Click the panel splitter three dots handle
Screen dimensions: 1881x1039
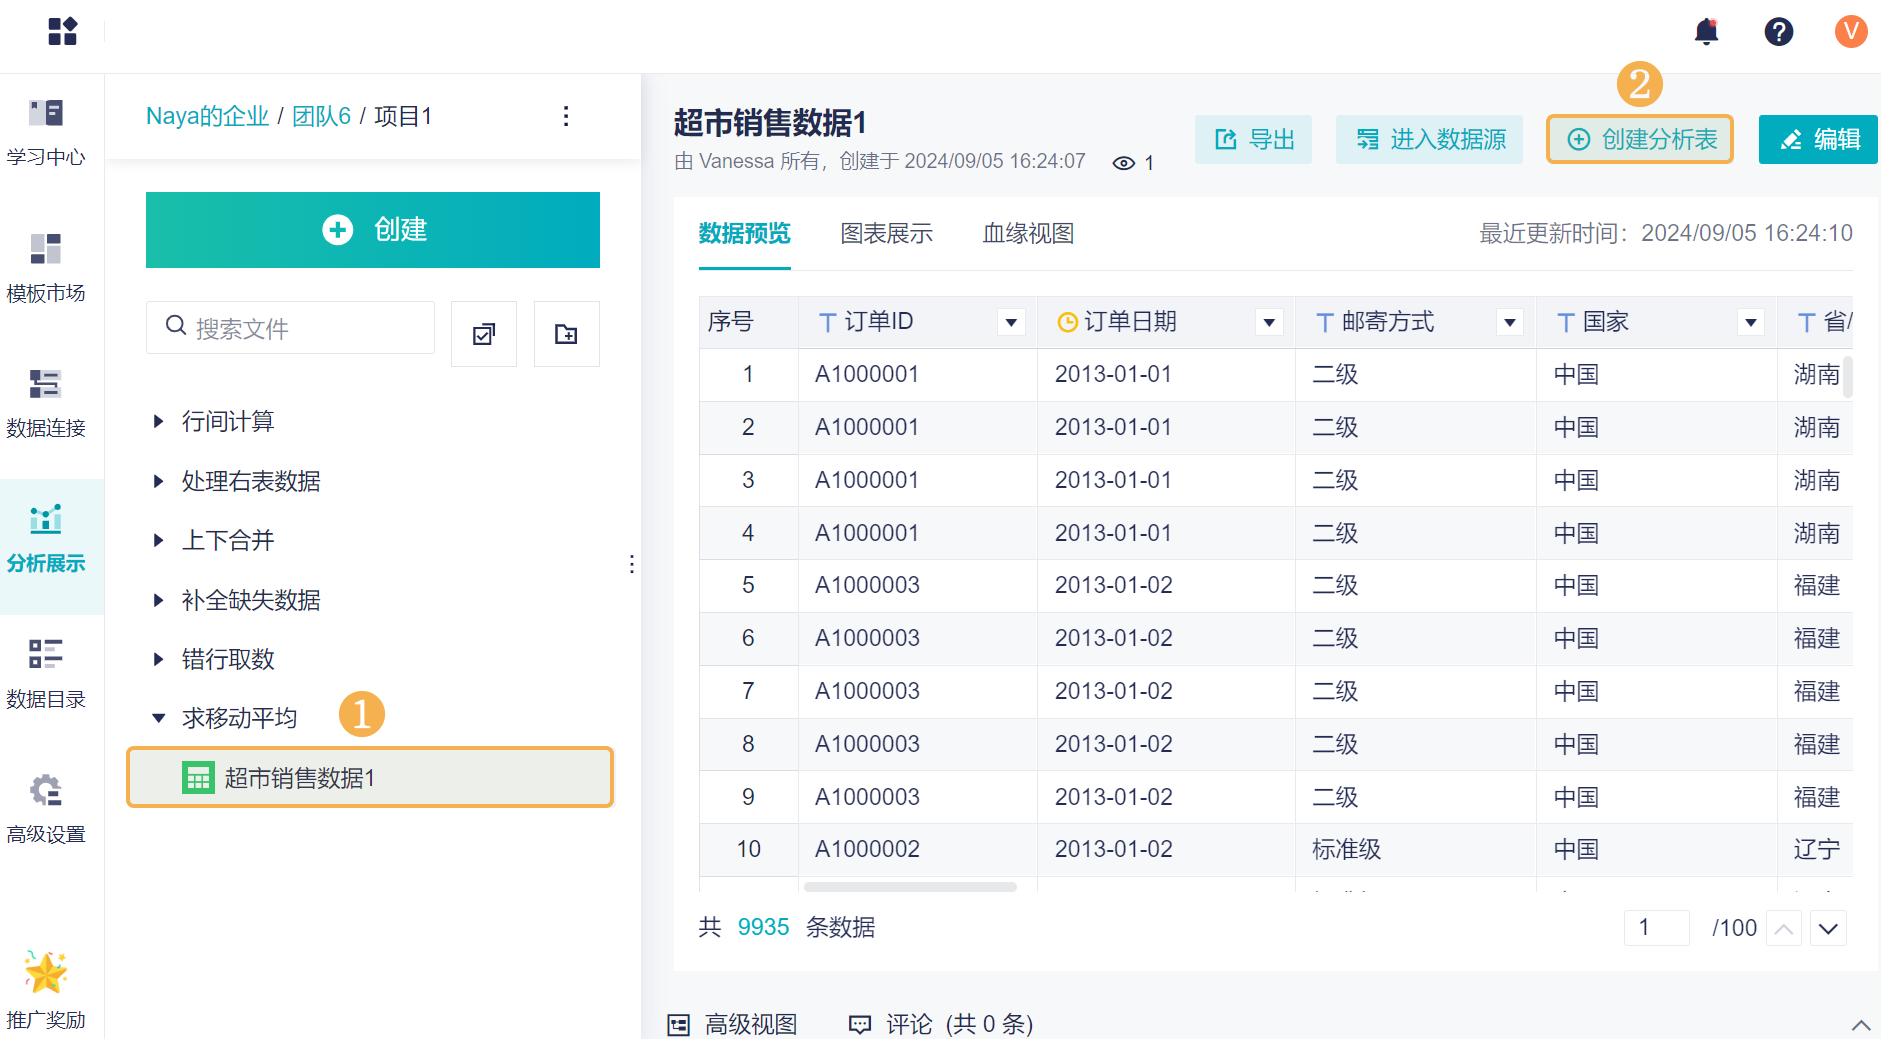tap(632, 564)
